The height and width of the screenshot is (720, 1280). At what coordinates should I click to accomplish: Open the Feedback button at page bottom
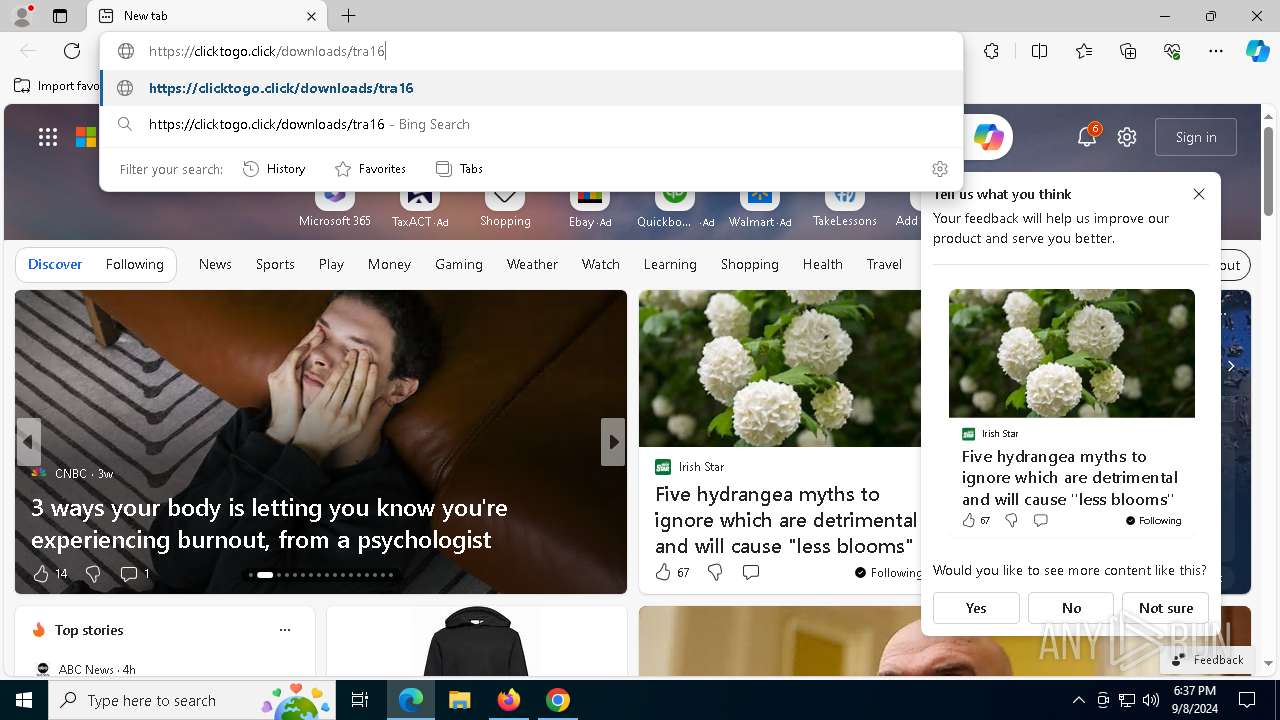click(x=1208, y=660)
